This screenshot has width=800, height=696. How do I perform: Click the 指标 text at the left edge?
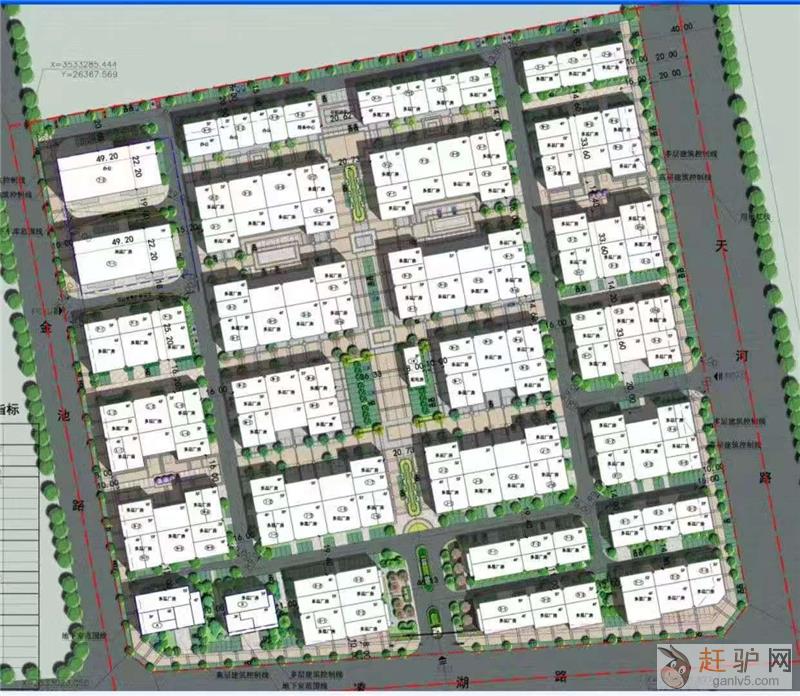(x=9, y=409)
